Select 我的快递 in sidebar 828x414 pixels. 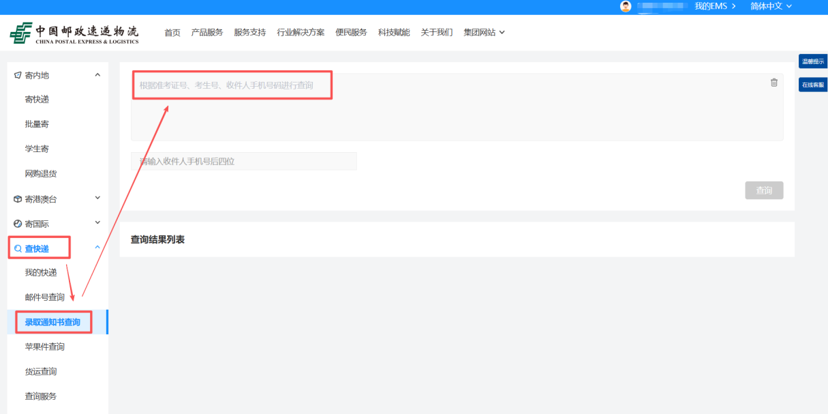(41, 273)
